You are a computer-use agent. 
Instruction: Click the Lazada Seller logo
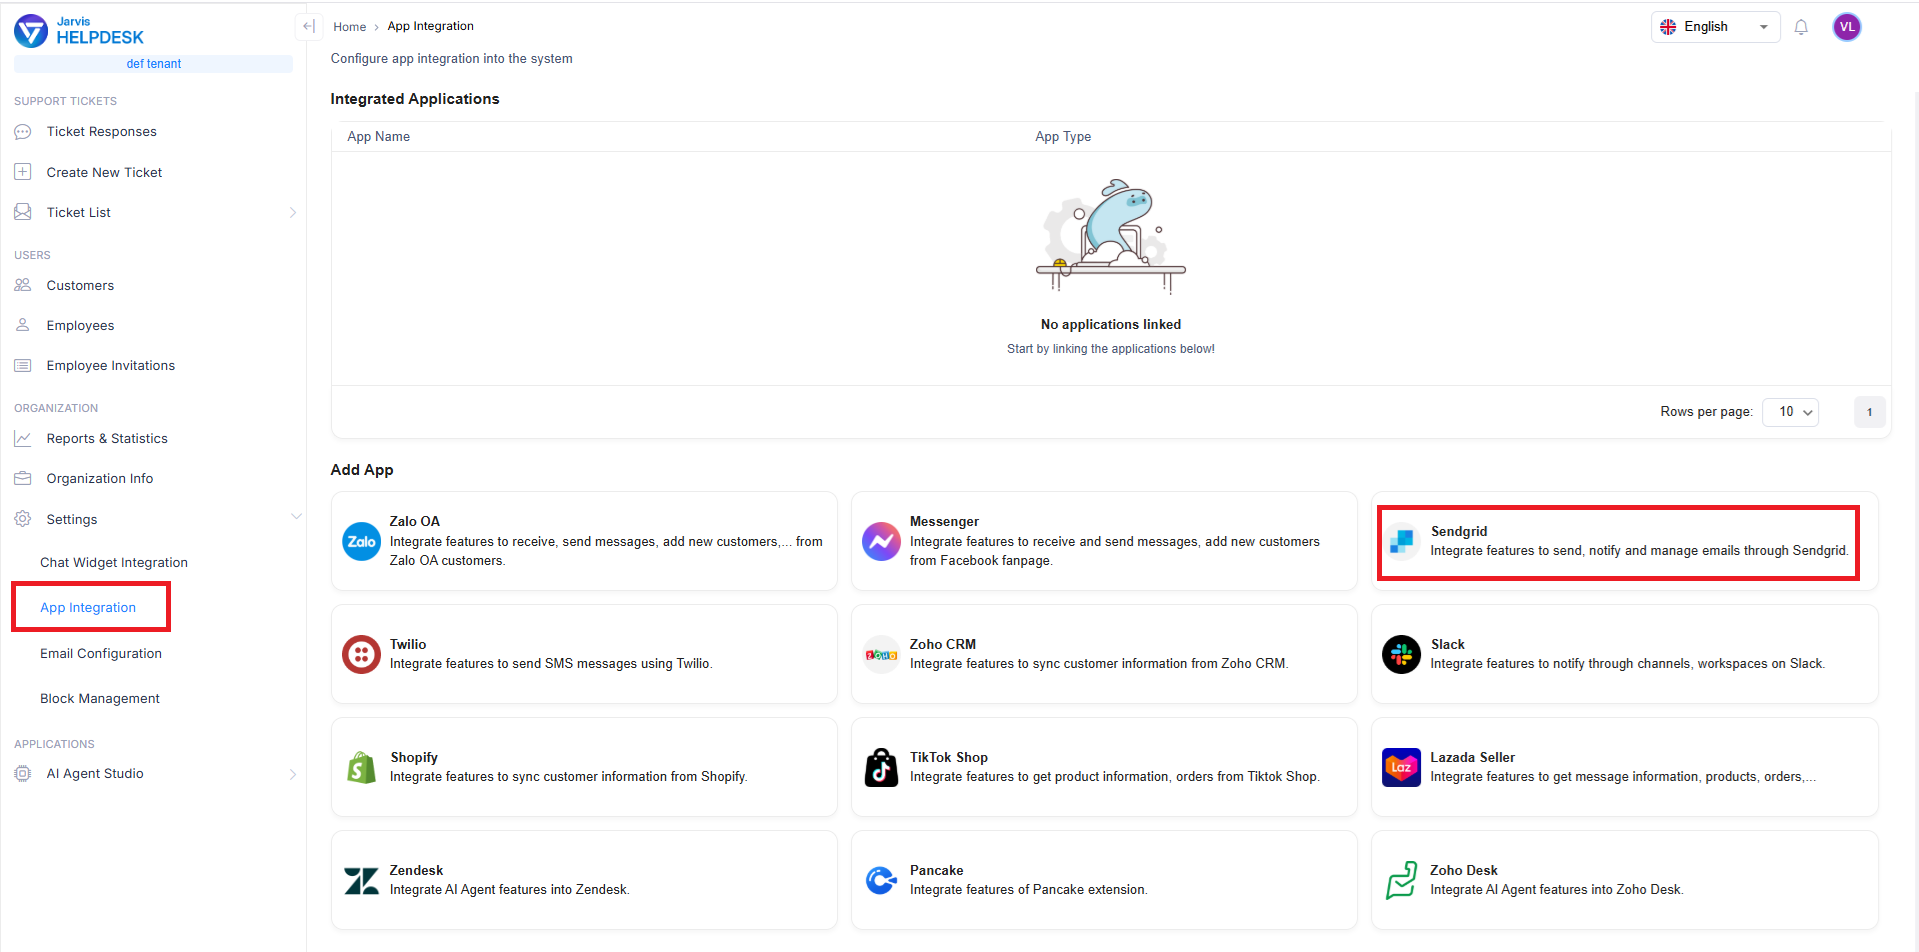pos(1401,767)
